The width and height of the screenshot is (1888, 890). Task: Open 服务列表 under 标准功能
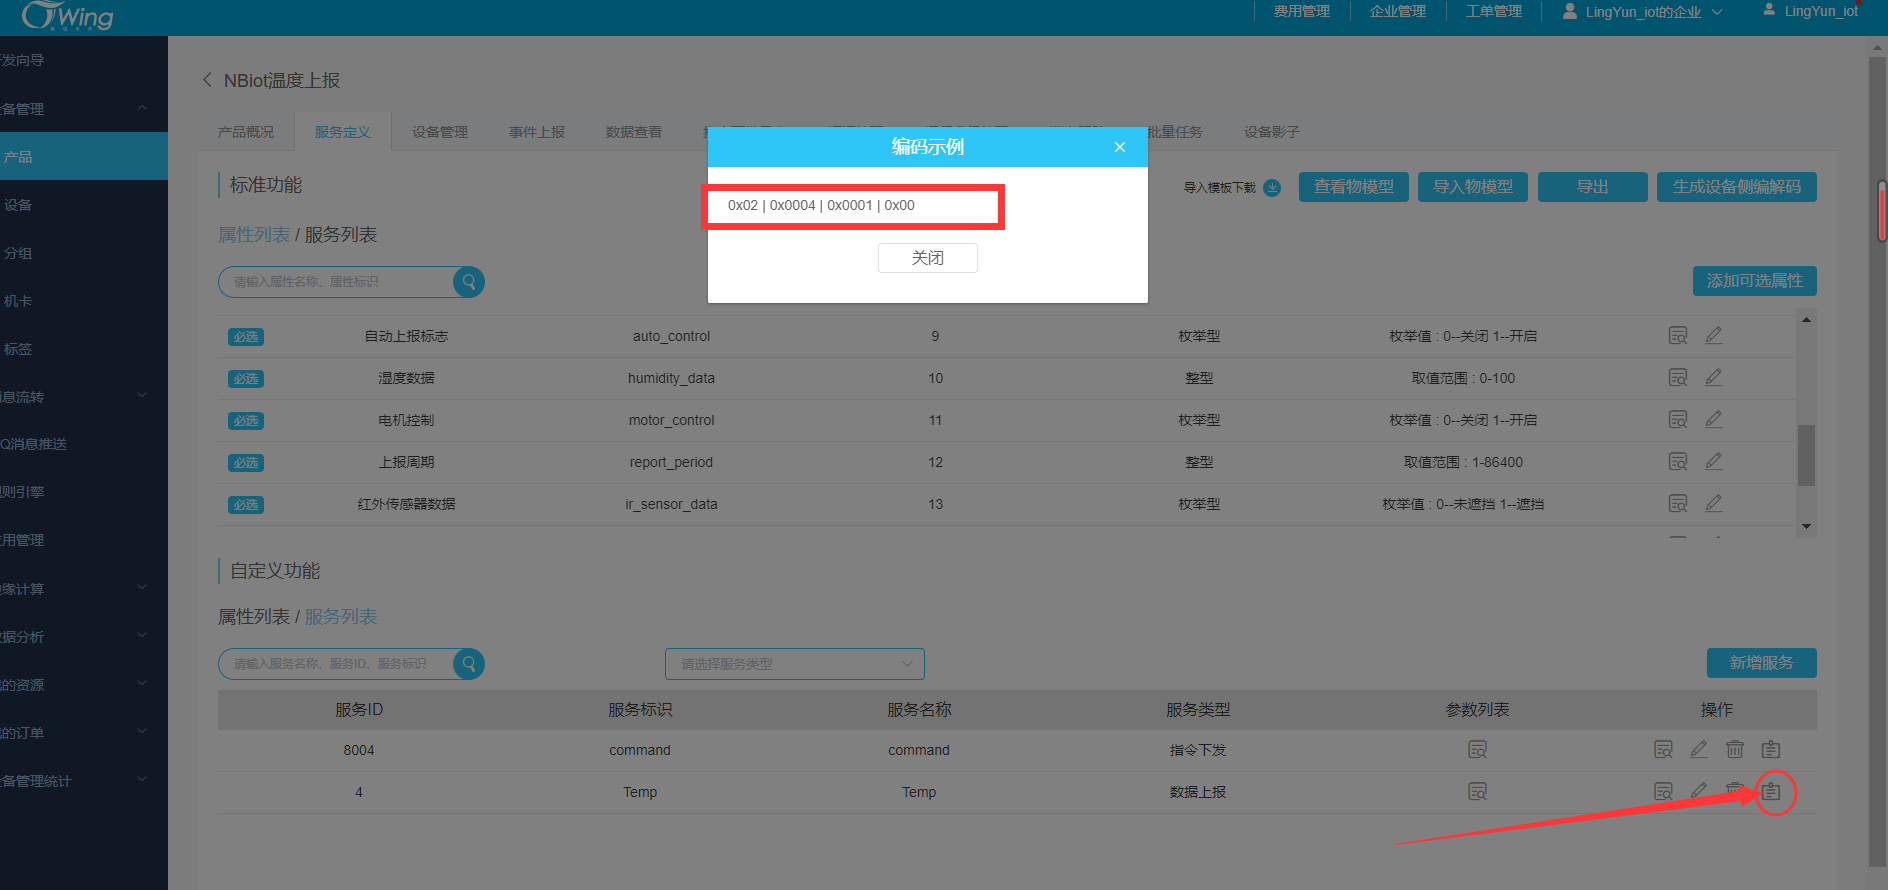tap(341, 235)
